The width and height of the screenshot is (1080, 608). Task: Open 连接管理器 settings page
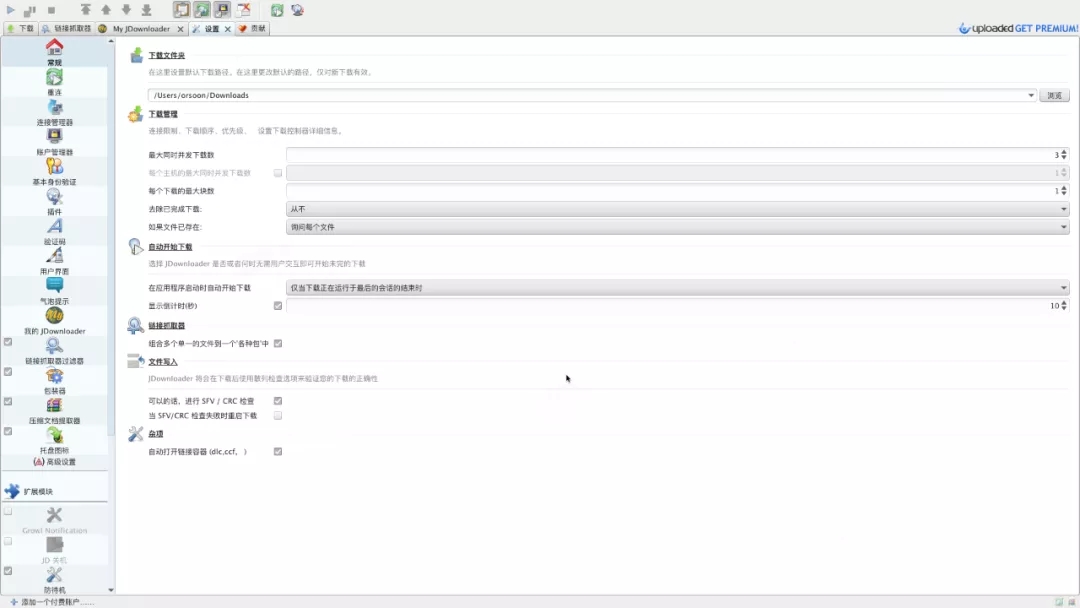54,112
